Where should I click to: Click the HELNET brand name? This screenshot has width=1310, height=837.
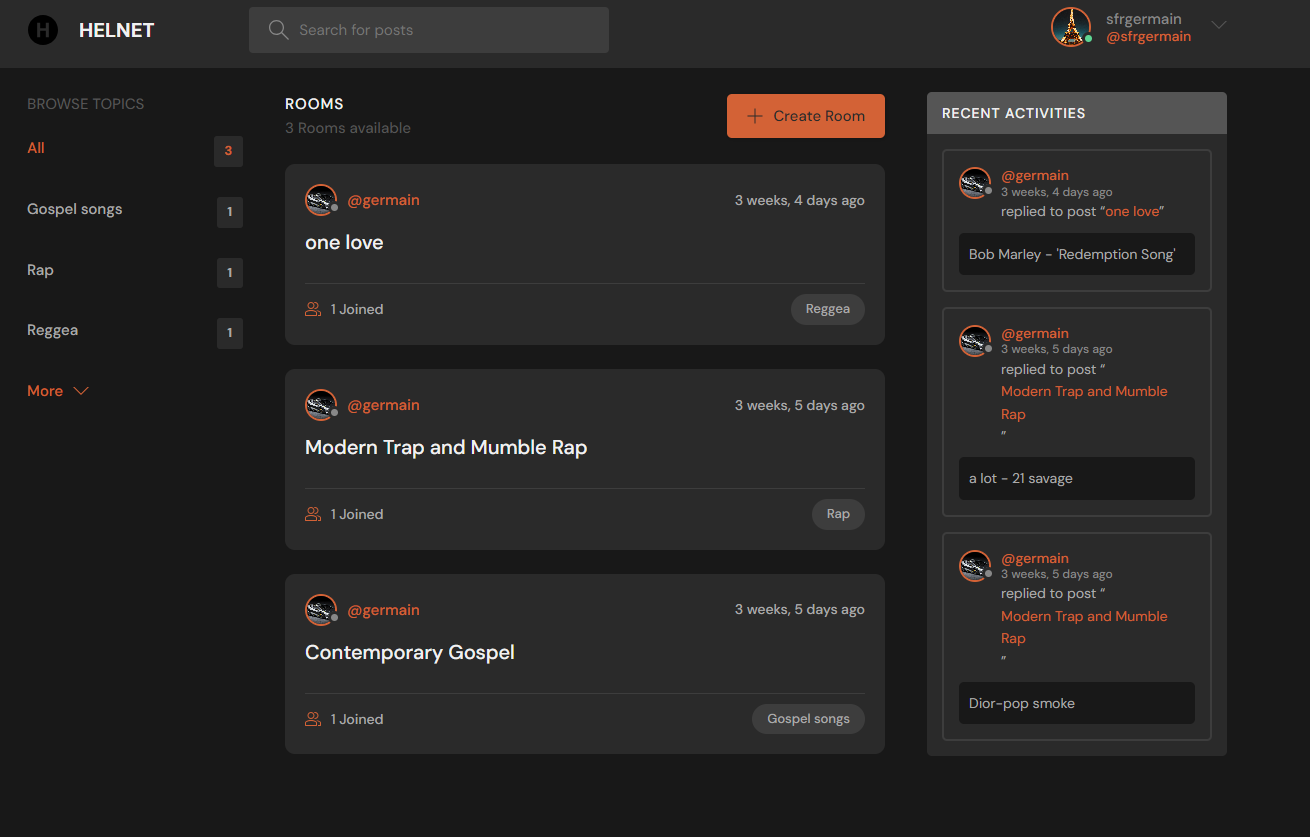[x=116, y=30]
